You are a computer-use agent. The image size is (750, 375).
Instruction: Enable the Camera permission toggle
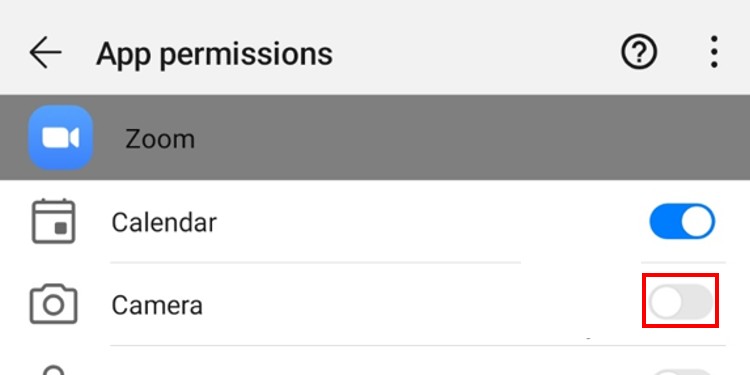point(681,302)
